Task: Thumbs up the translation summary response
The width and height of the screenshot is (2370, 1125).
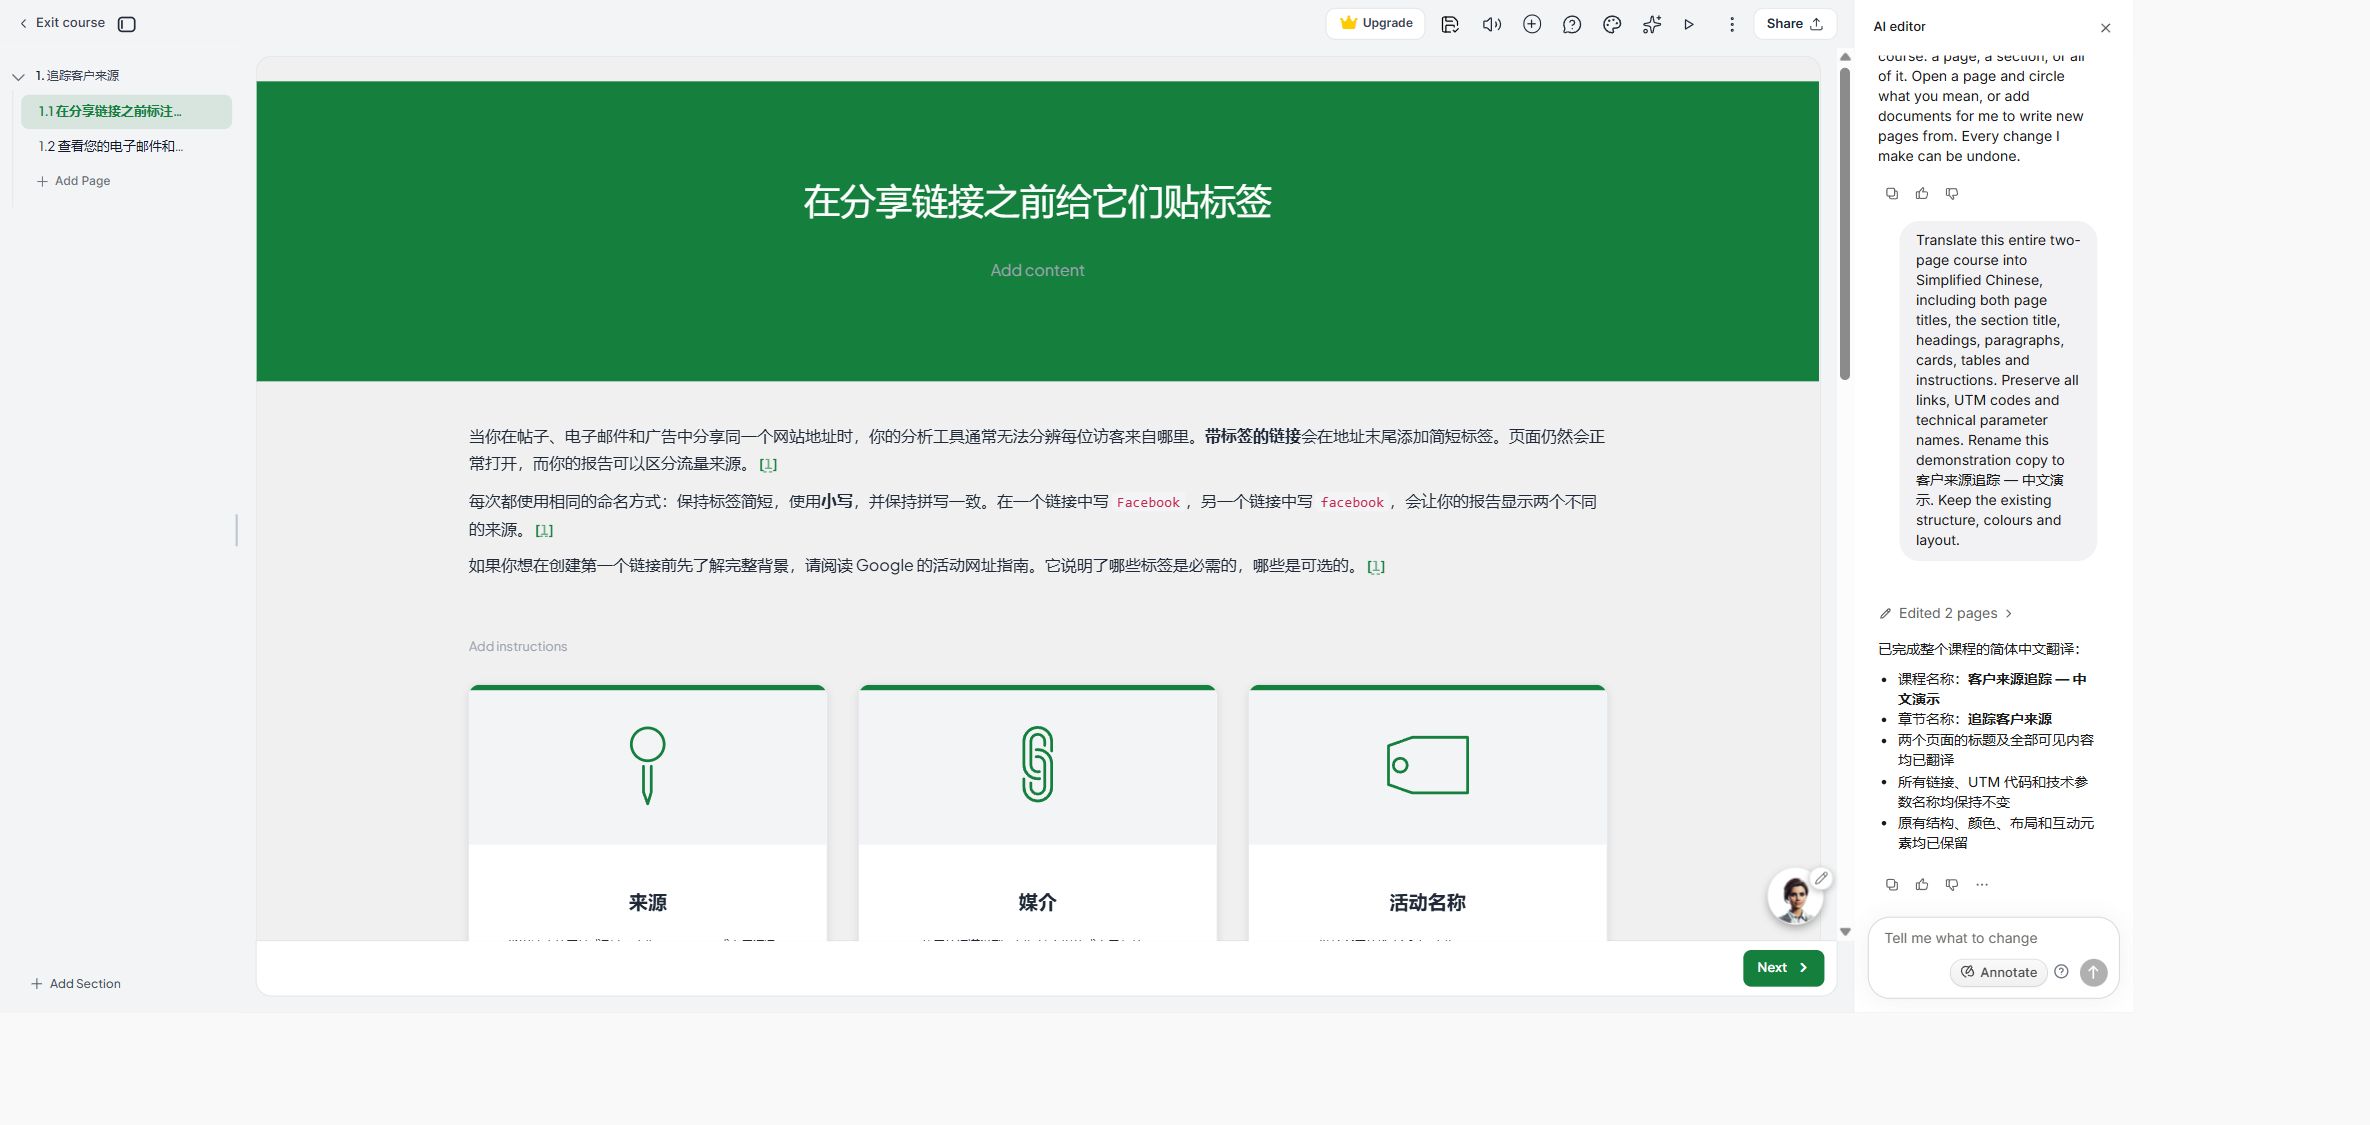Action: tap(1922, 885)
